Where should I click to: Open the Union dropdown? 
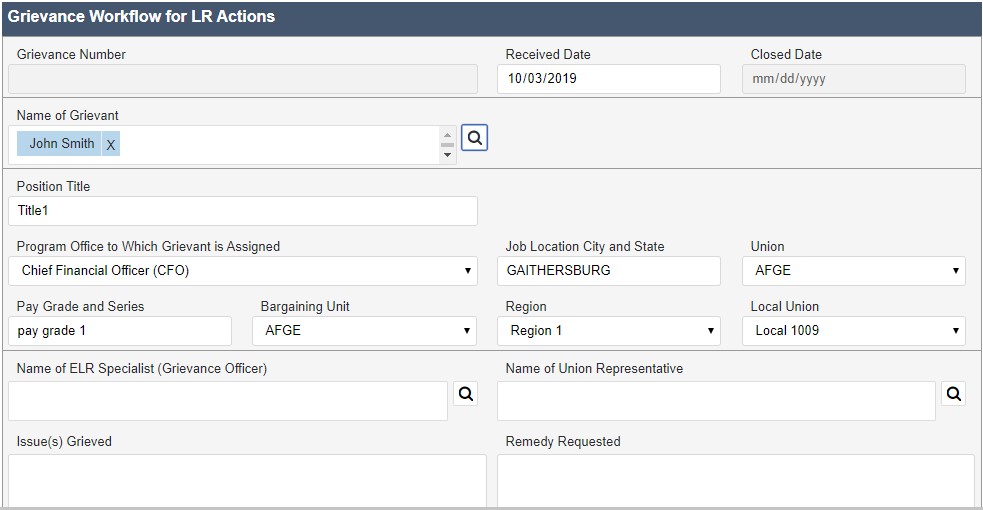coord(854,271)
